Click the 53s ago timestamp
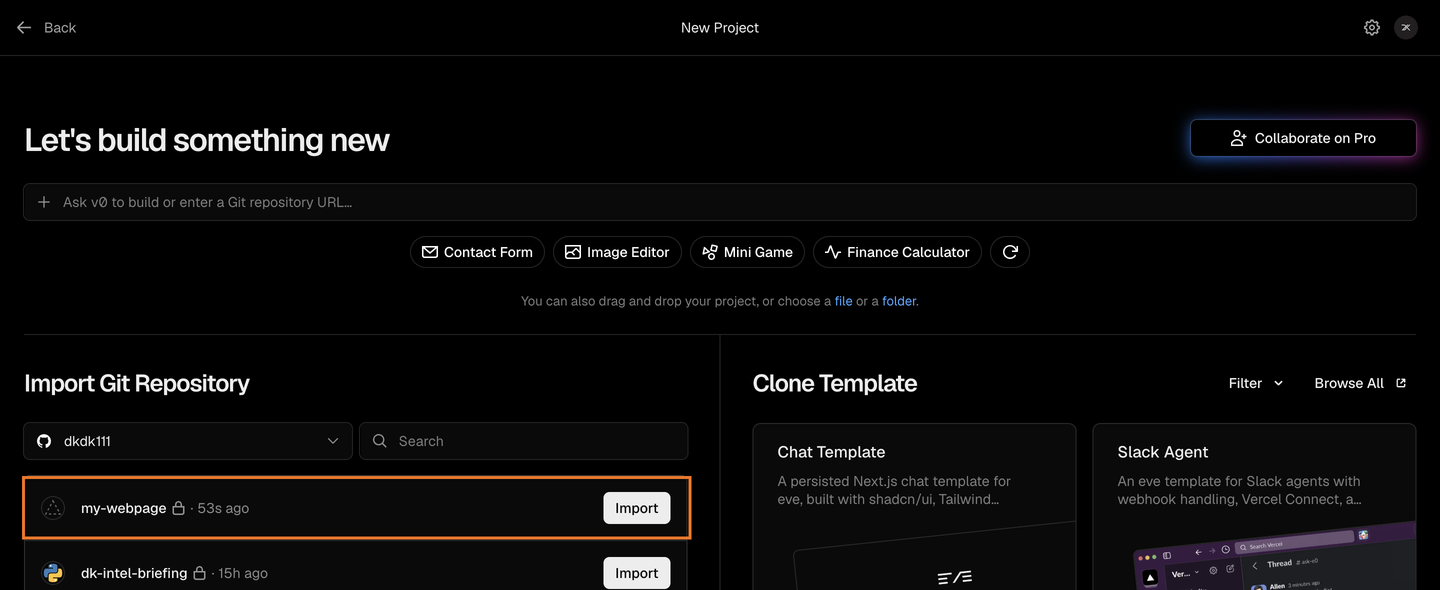Viewport: 1440px width, 590px height. click(223, 508)
